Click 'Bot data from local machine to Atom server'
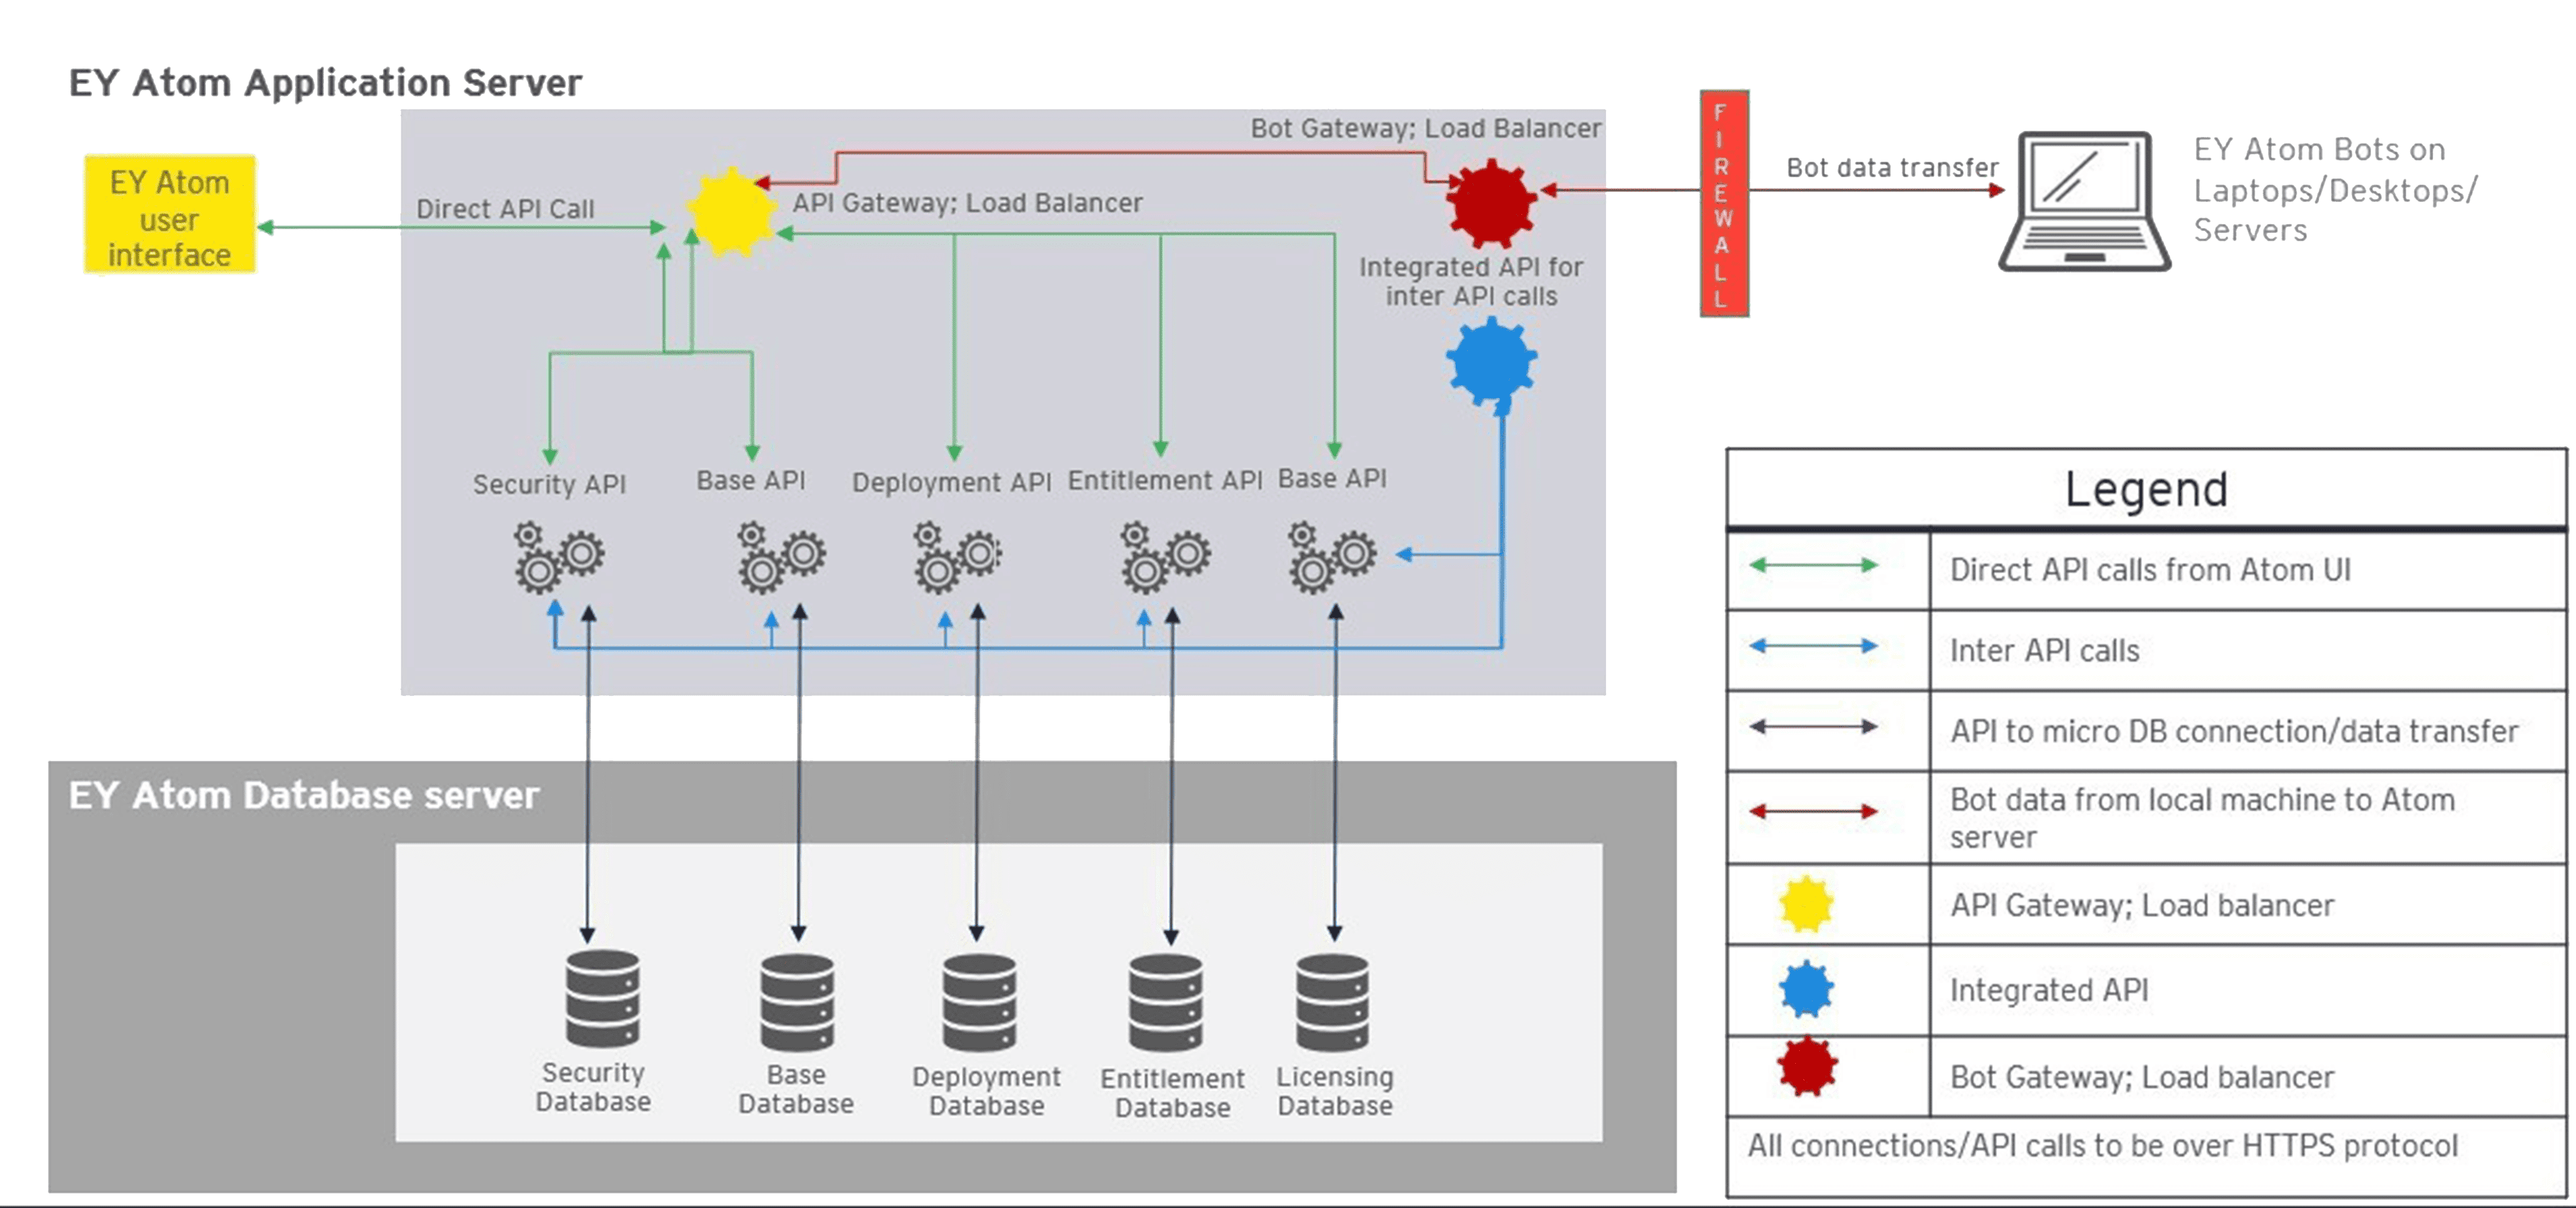 [x=2202, y=818]
